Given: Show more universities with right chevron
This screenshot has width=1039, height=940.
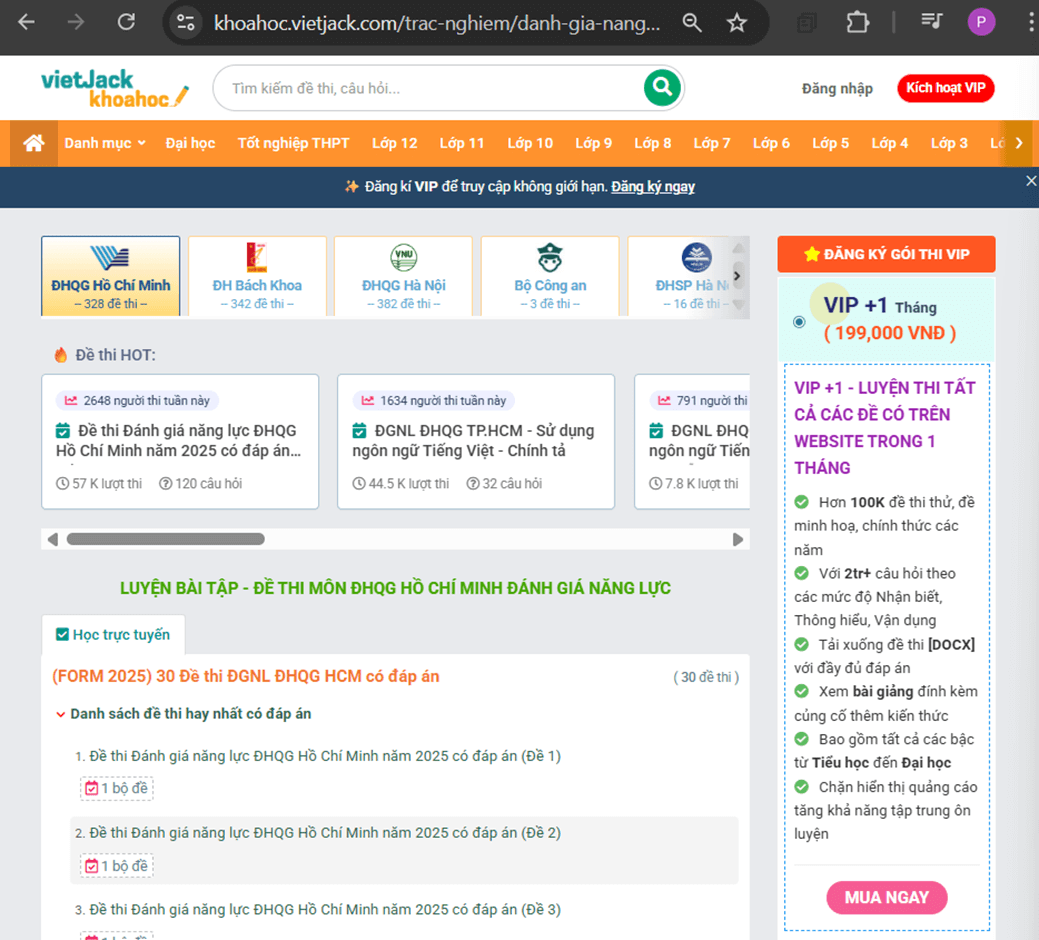Looking at the screenshot, I should coord(737,276).
